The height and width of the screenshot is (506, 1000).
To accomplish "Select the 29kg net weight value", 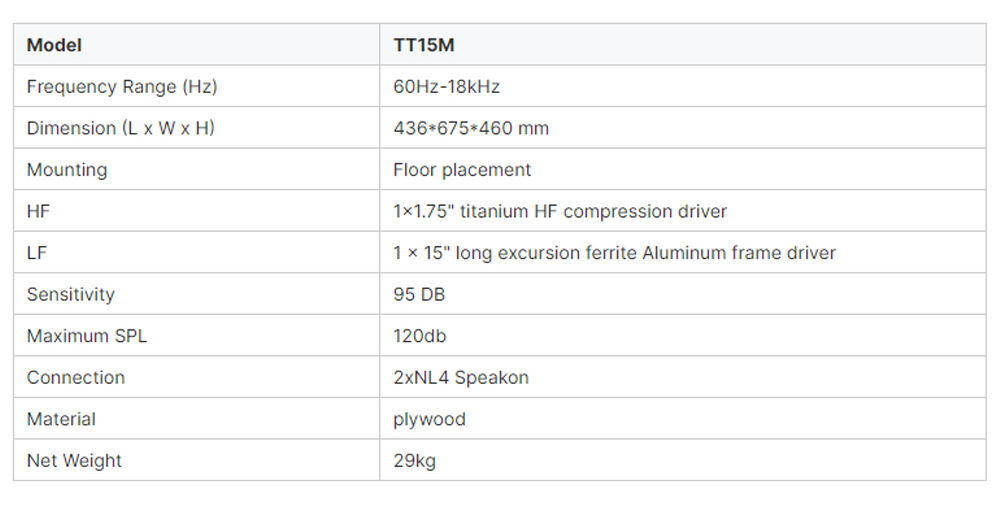I will click(414, 461).
